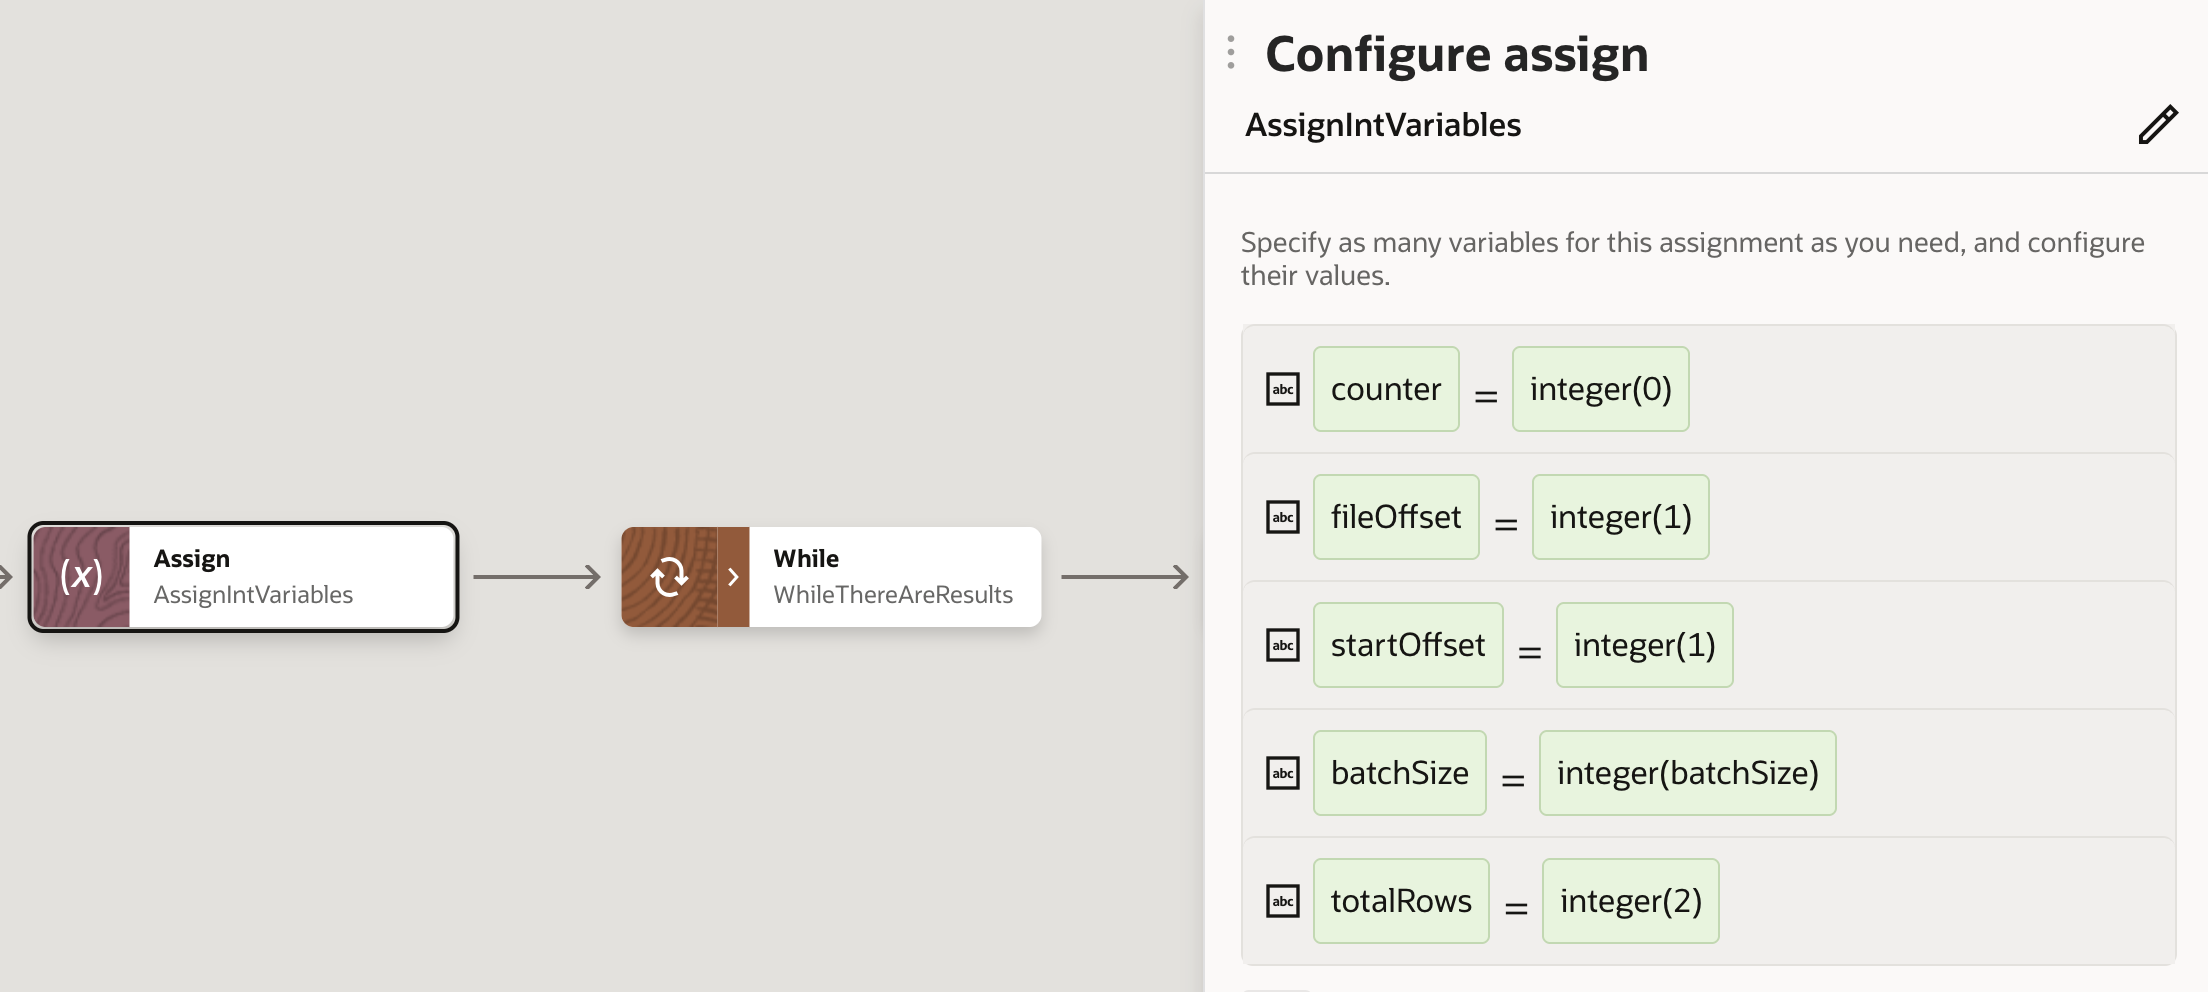
Task: Click the While loop circular arrows icon
Action: pos(669,577)
